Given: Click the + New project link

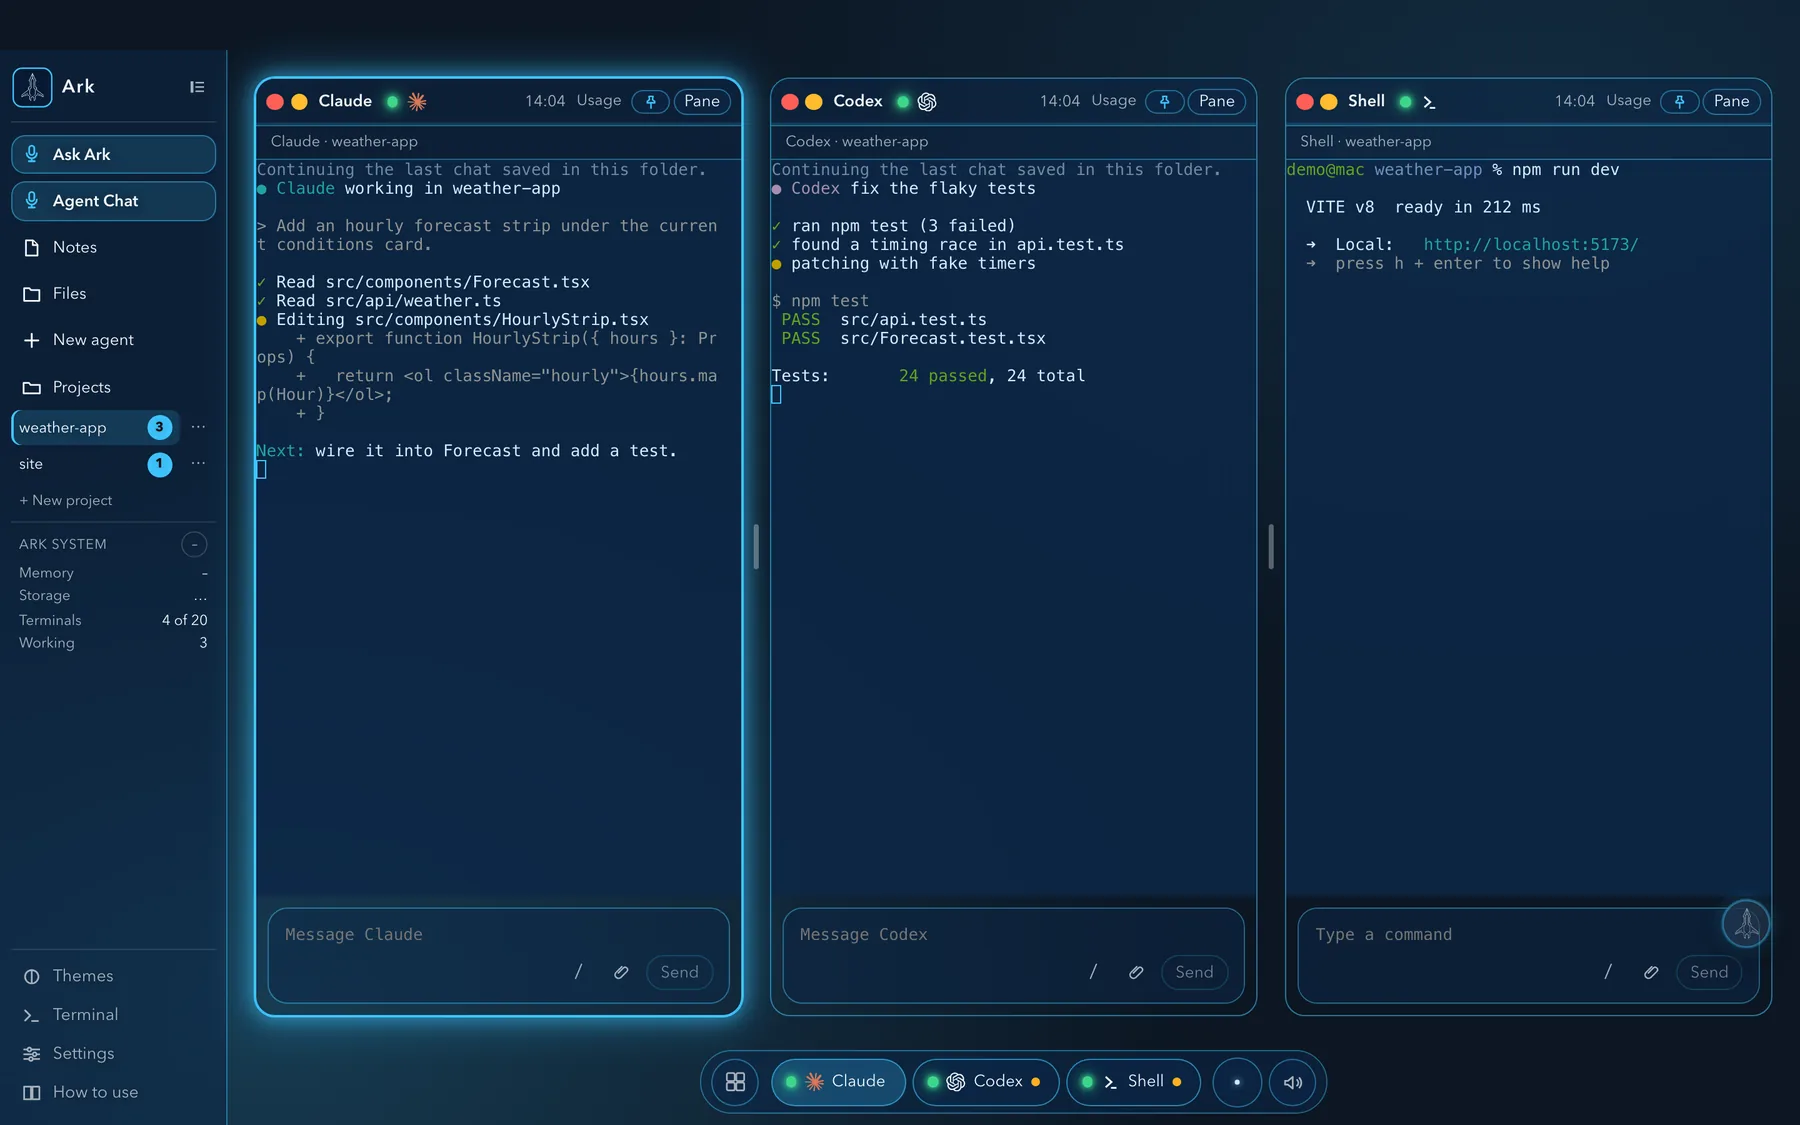Looking at the screenshot, I should (x=66, y=500).
